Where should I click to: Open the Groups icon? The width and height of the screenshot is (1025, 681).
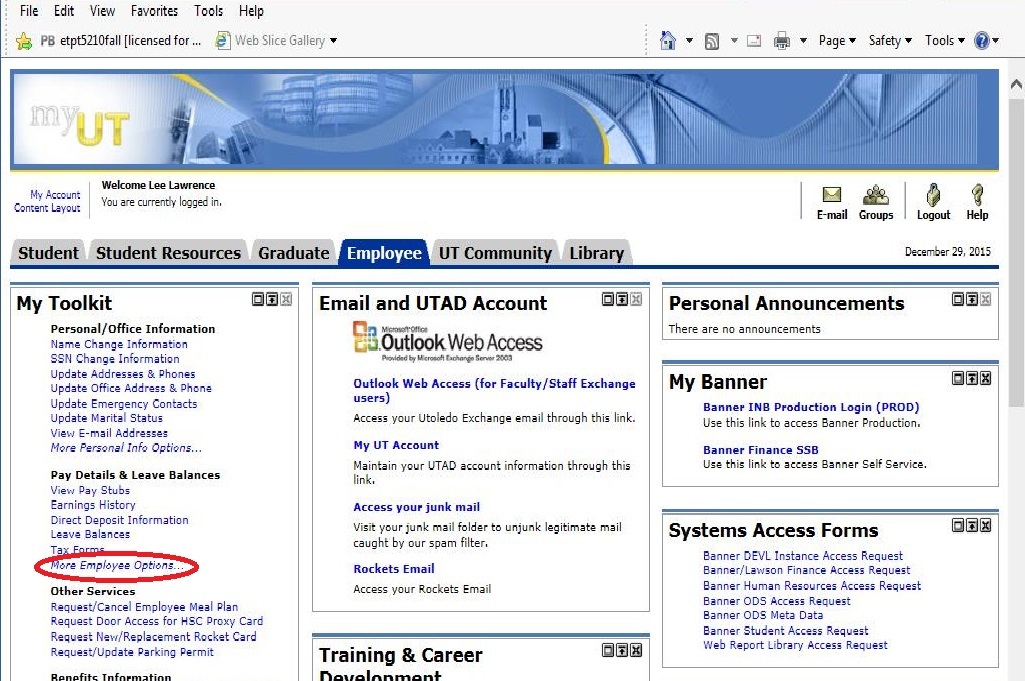876,195
